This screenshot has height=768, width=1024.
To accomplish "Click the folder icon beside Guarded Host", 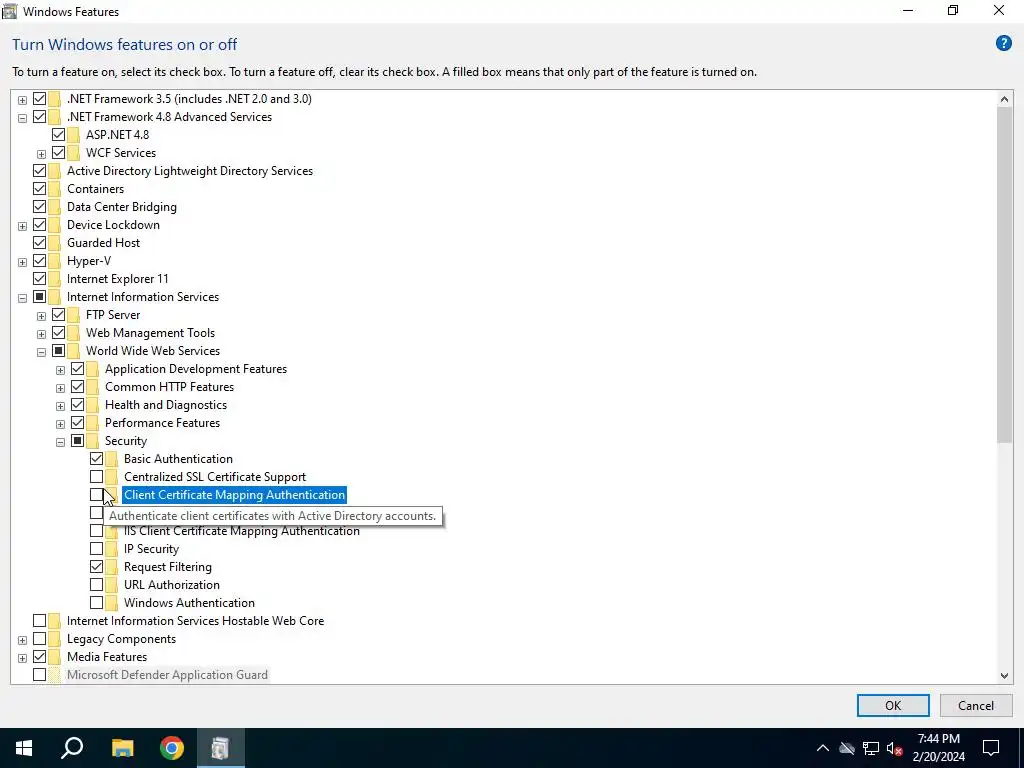I will [55, 243].
